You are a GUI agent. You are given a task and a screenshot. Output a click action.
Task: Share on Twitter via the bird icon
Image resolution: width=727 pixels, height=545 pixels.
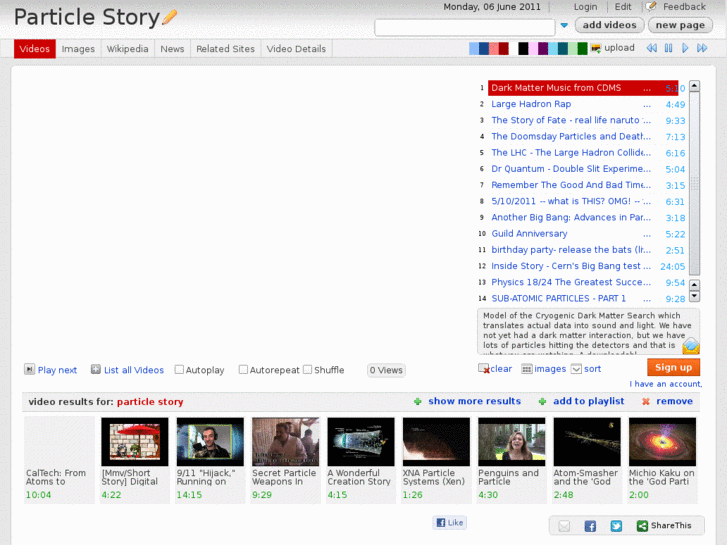(x=616, y=526)
